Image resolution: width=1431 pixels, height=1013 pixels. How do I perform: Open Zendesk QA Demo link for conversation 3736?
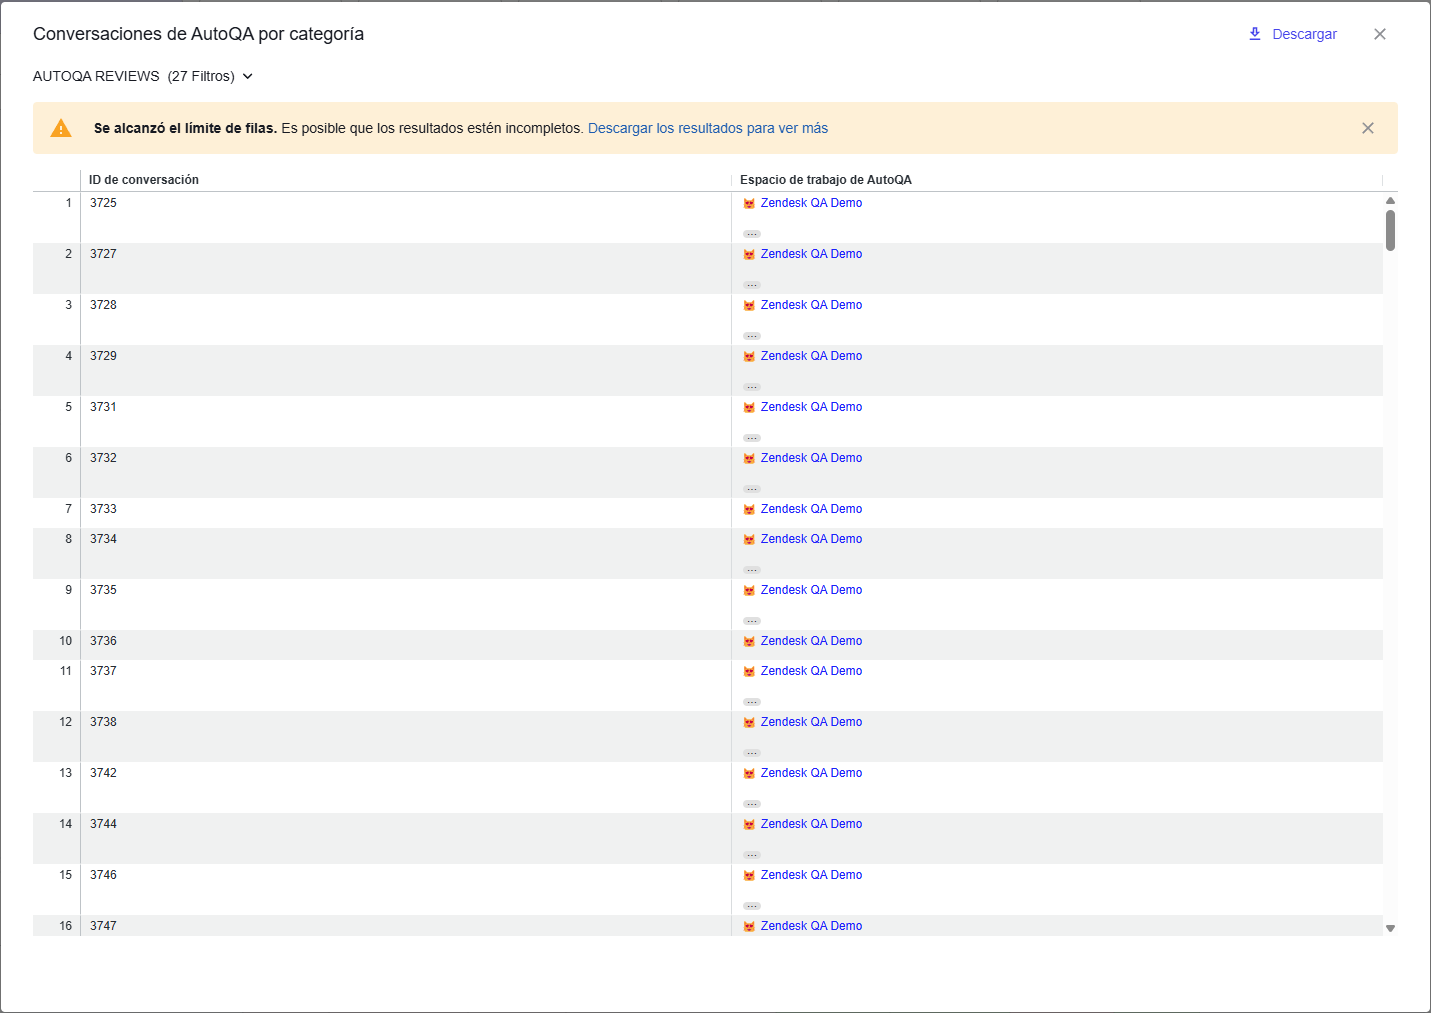[811, 641]
